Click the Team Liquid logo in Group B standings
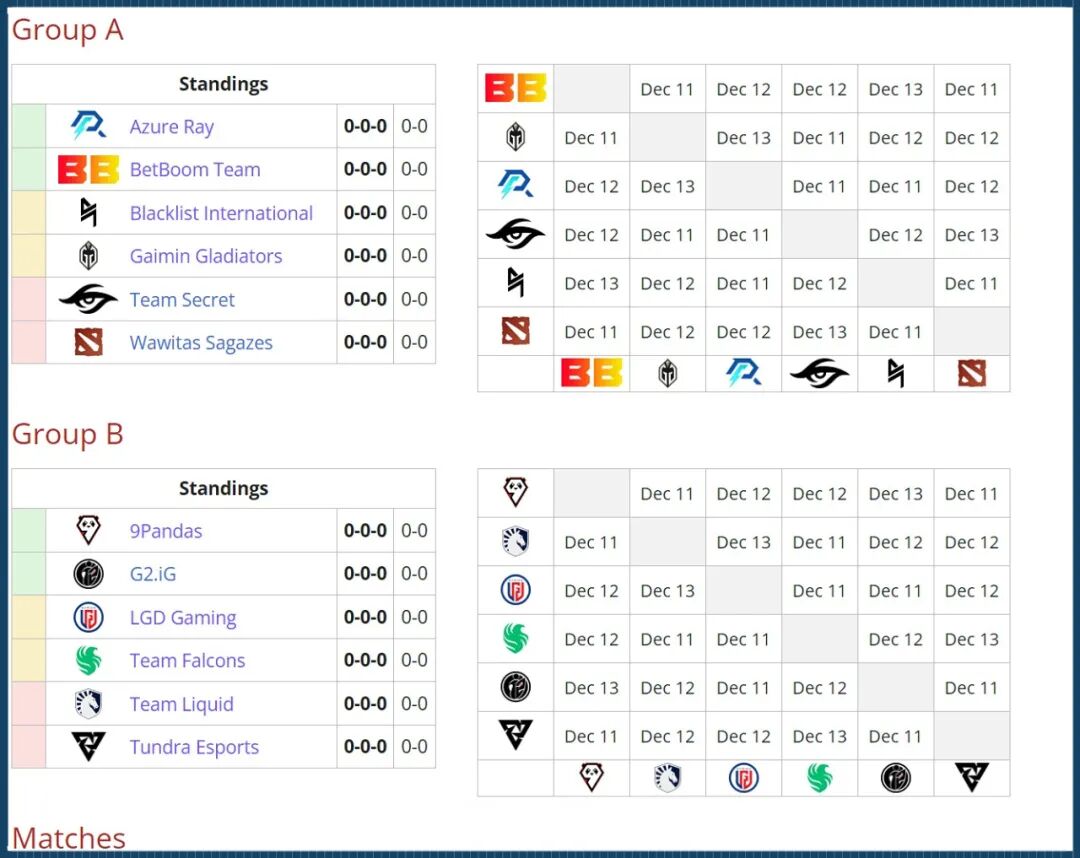Image resolution: width=1080 pixels, height=858 pixels. coord(88,703)
